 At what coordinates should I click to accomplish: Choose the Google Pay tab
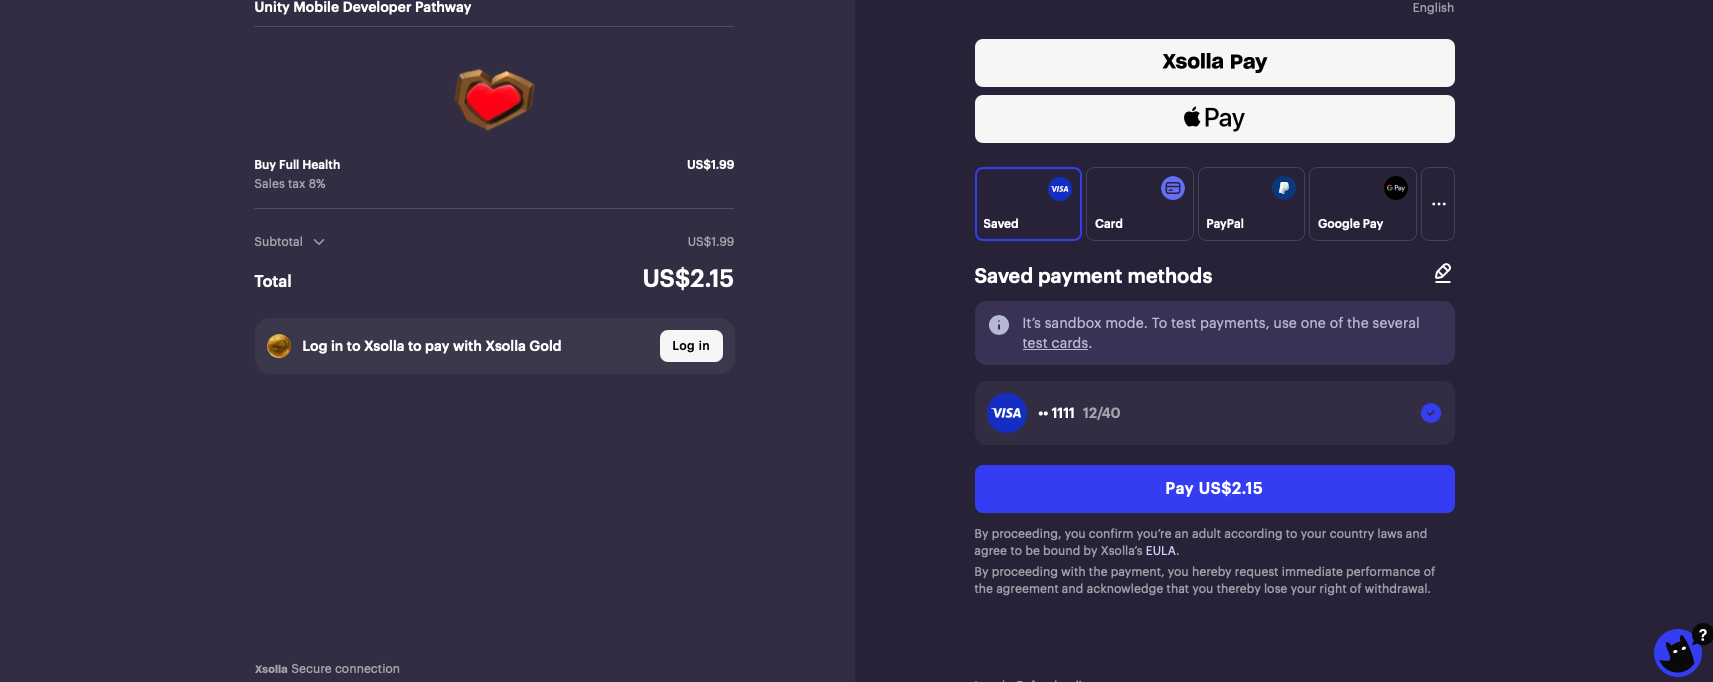coord(1362,204)
